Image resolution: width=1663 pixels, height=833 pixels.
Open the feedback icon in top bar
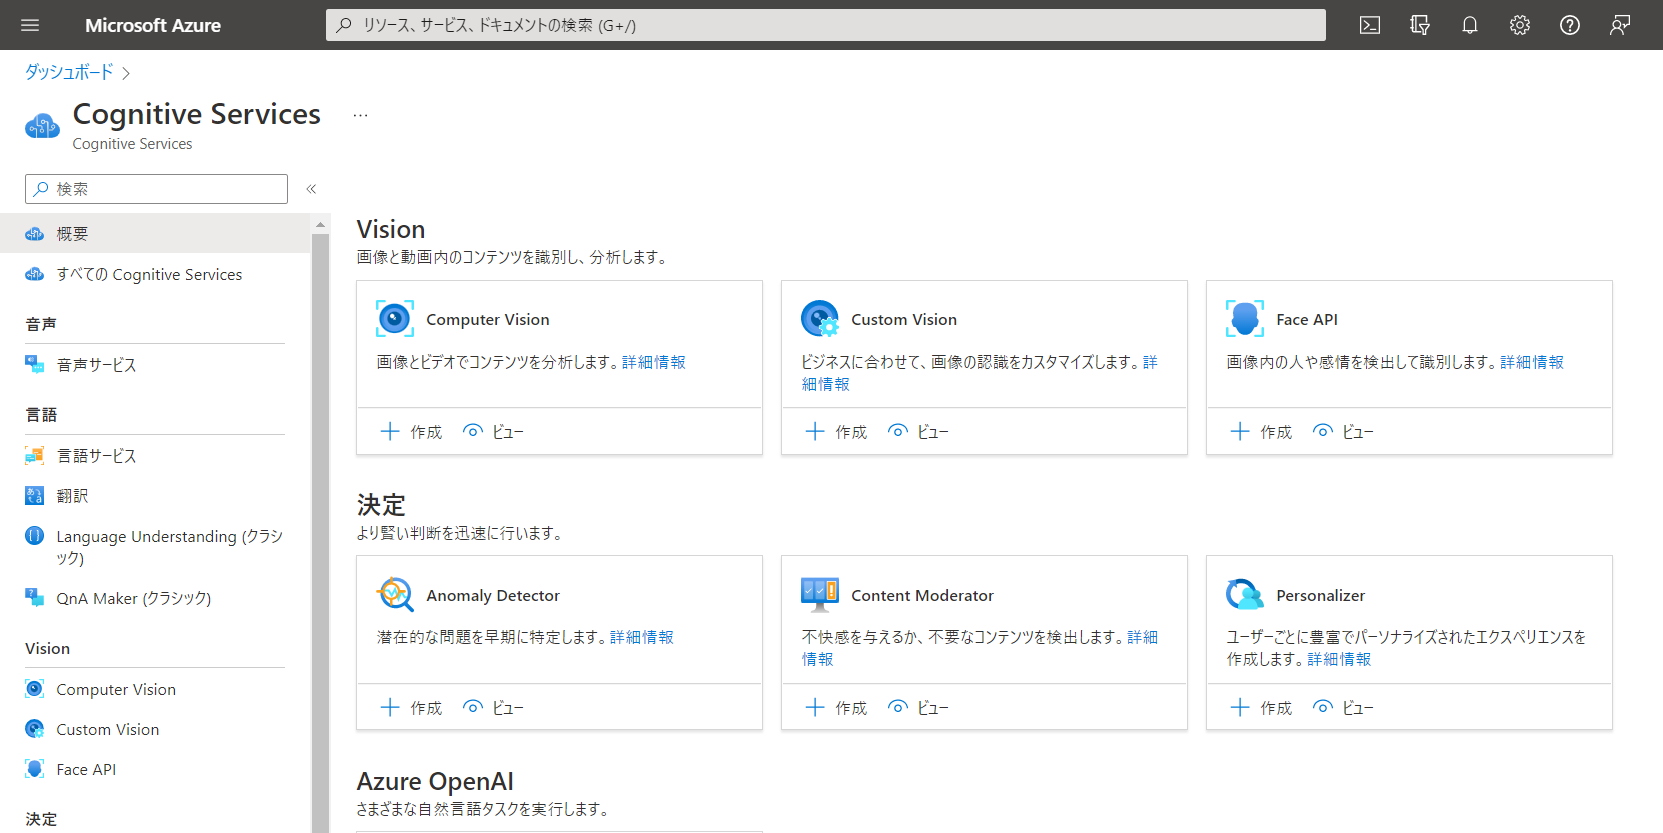pyautogui.click(x=1620, y=25)
